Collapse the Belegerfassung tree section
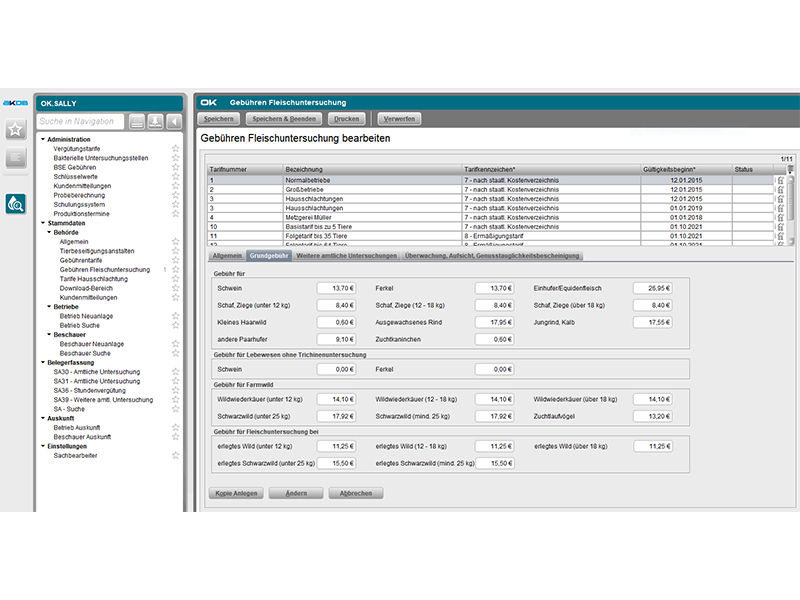The height and width of the screenshot is (600, 800). (x=43, y=363)
